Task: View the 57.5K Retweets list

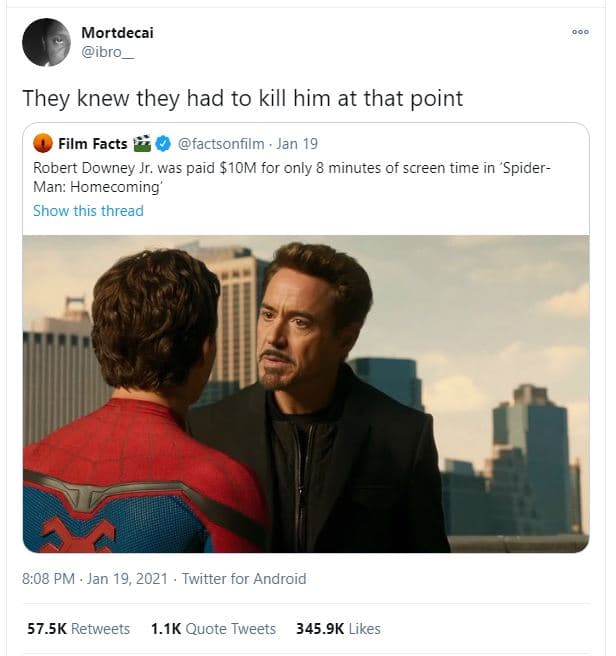Action: (x=79, y=629)
